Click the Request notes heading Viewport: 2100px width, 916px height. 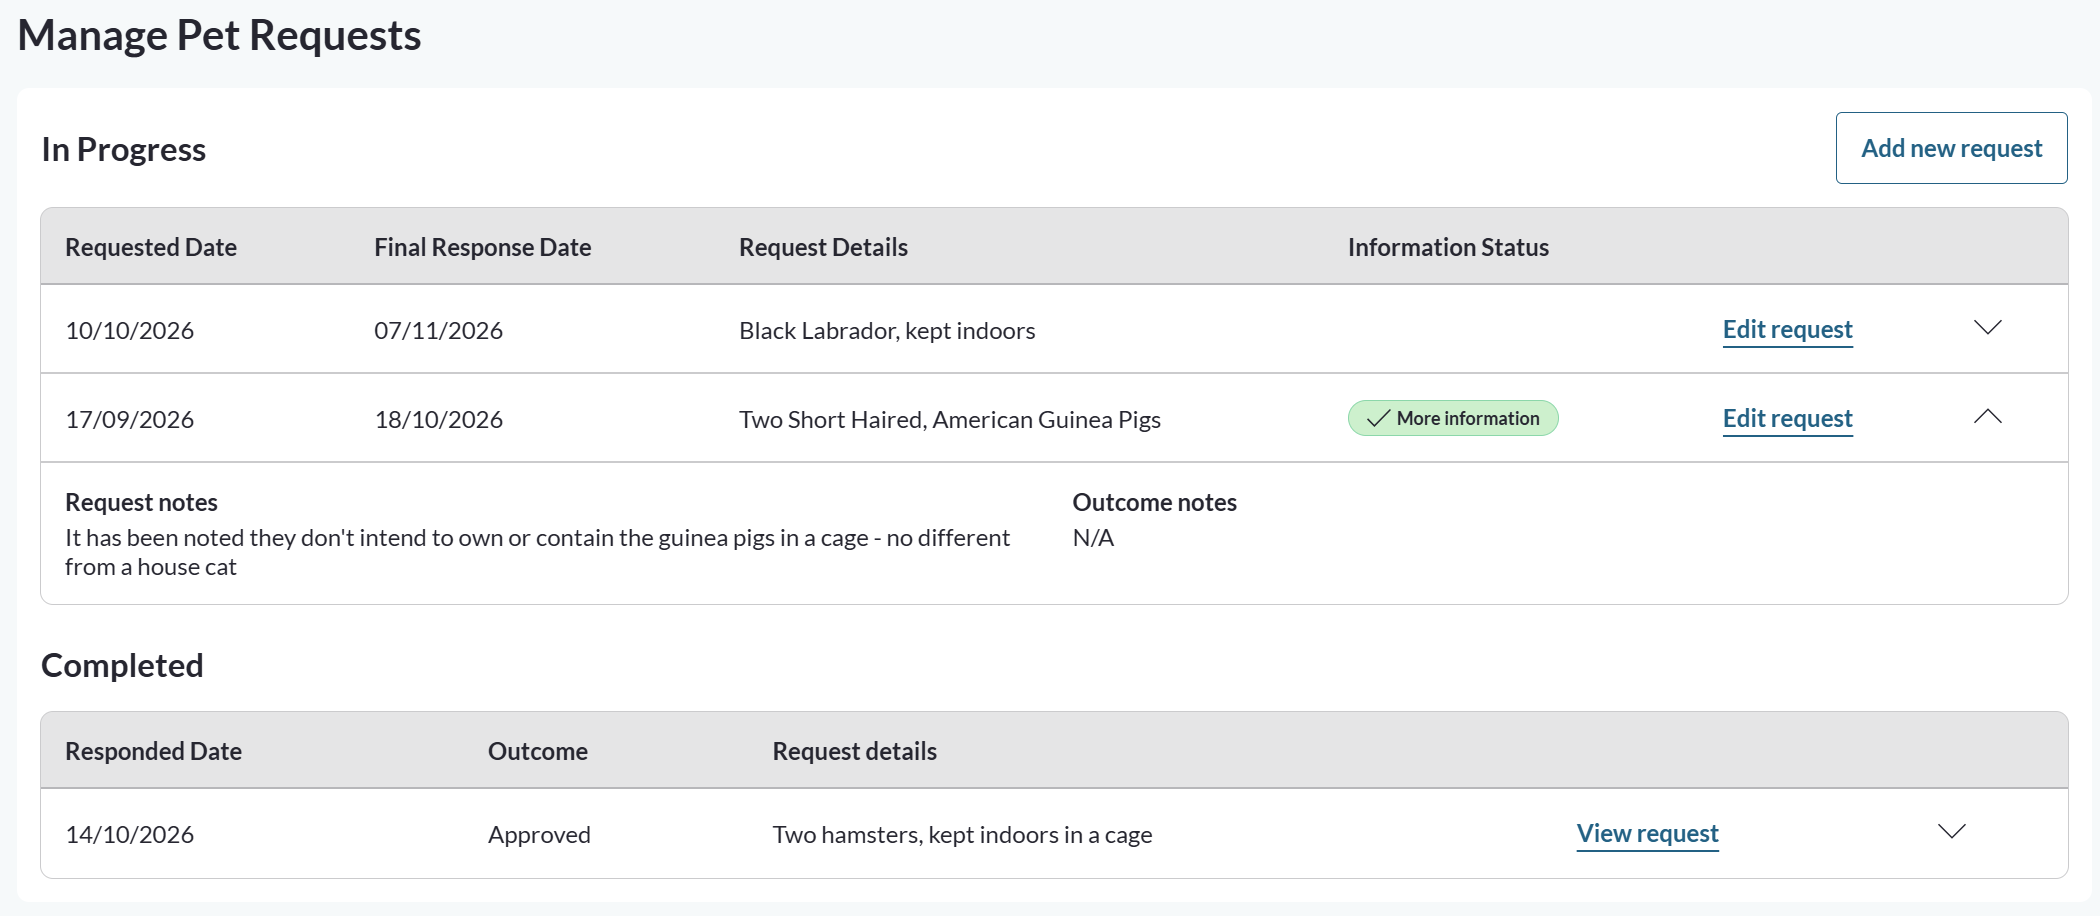(x=141, y=502)
